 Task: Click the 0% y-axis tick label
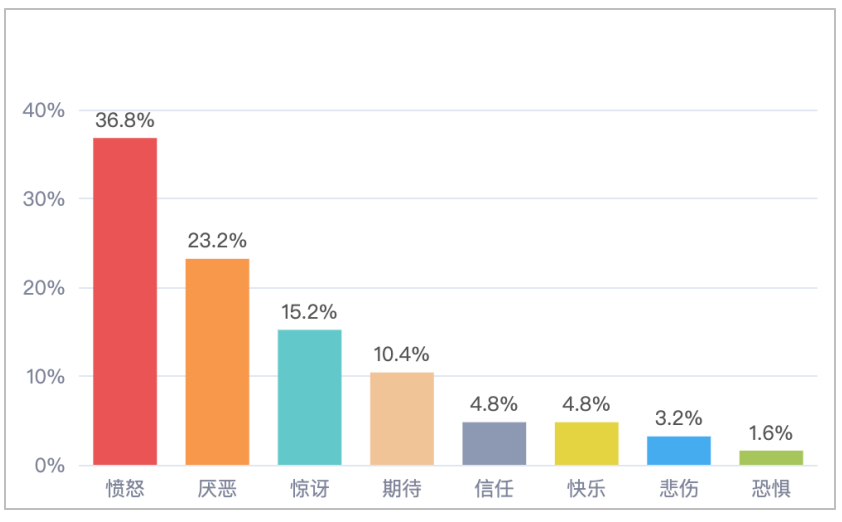[x=50, y=466]
